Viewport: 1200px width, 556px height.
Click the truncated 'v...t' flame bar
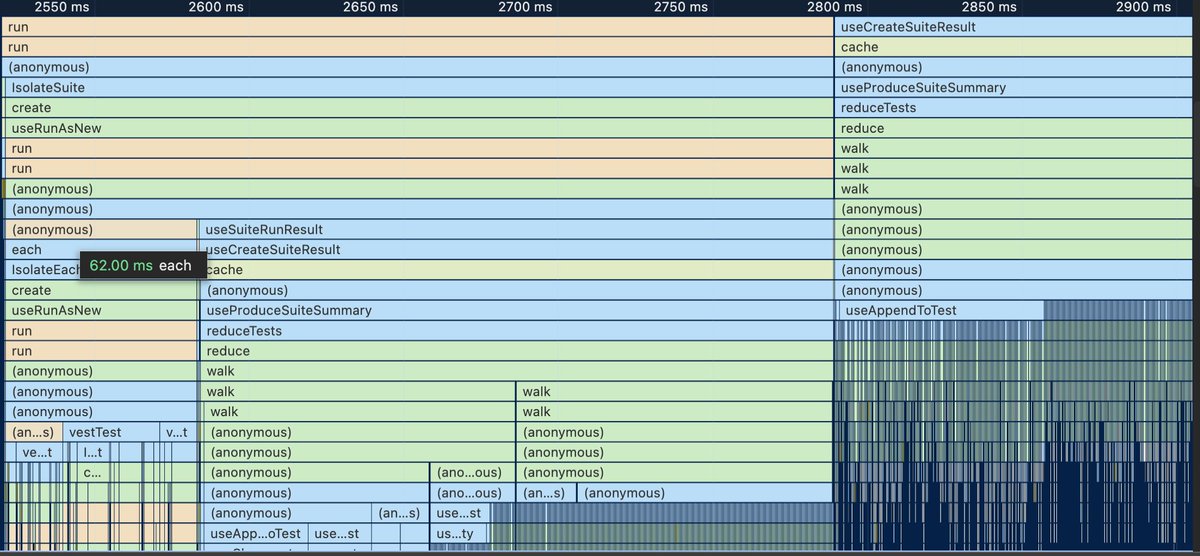177,432
